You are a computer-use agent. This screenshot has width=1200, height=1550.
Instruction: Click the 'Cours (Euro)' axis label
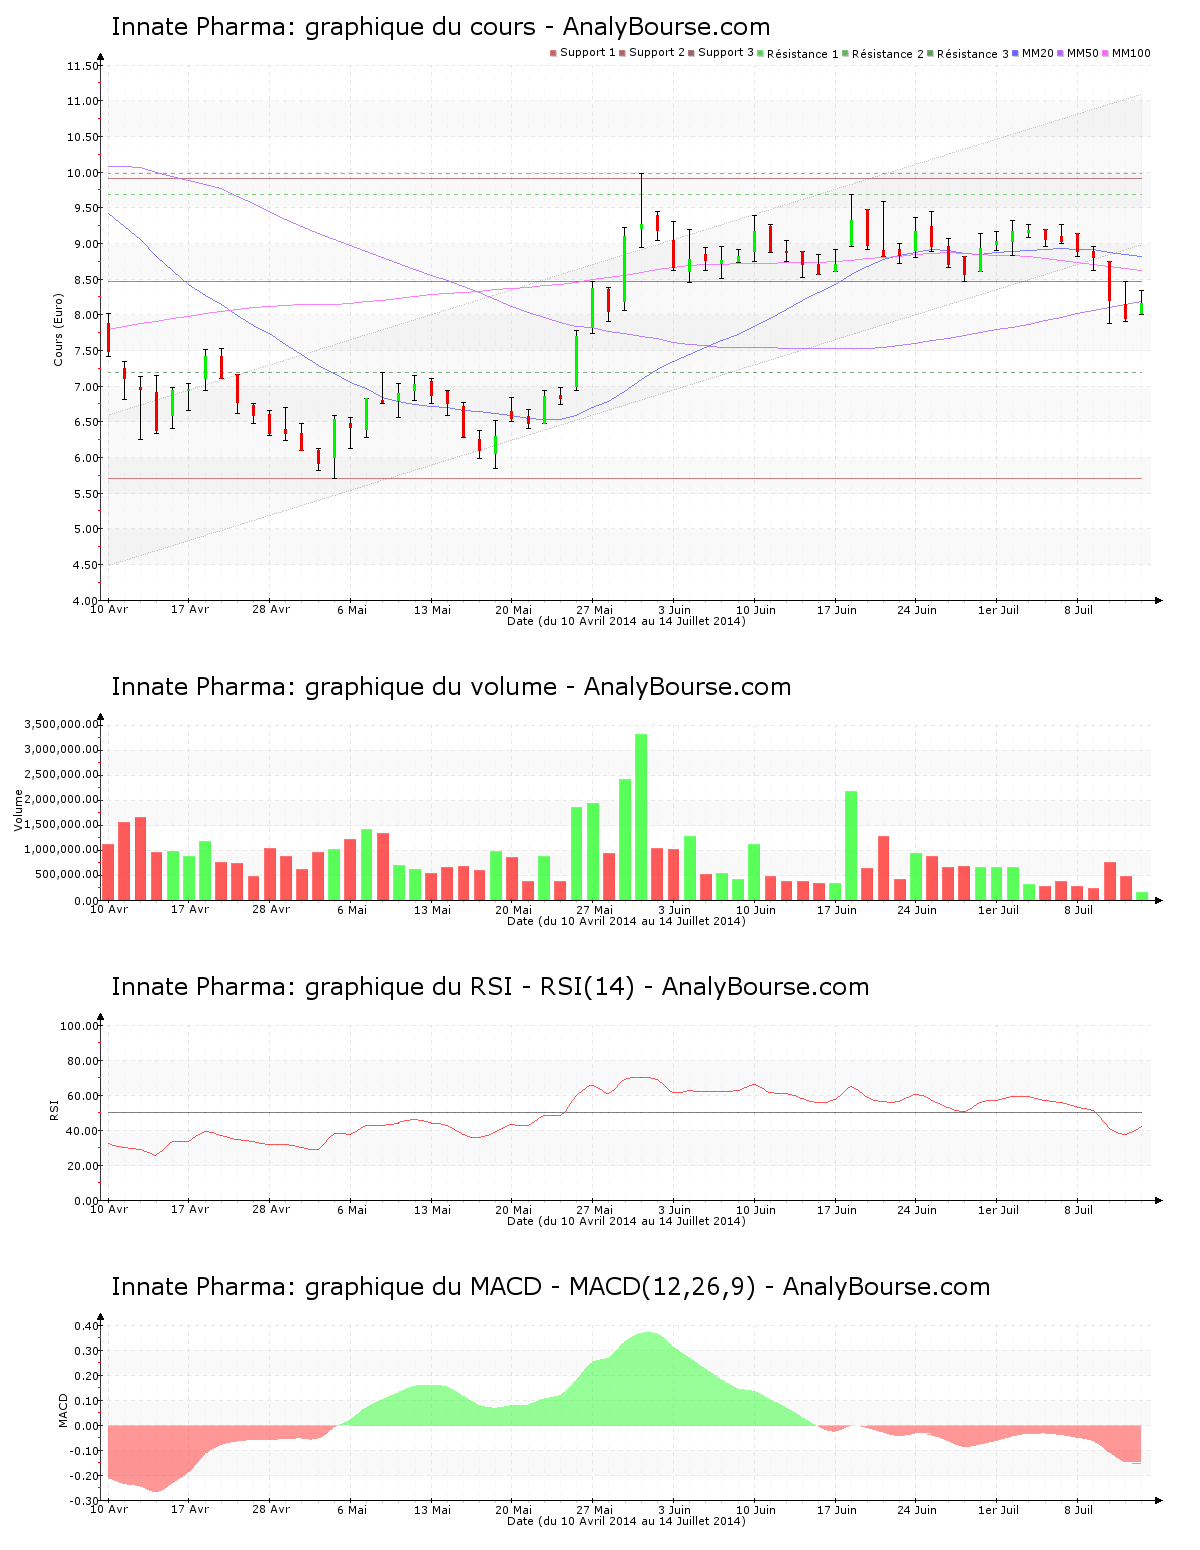pyautogui.click(x=58, y=329)
